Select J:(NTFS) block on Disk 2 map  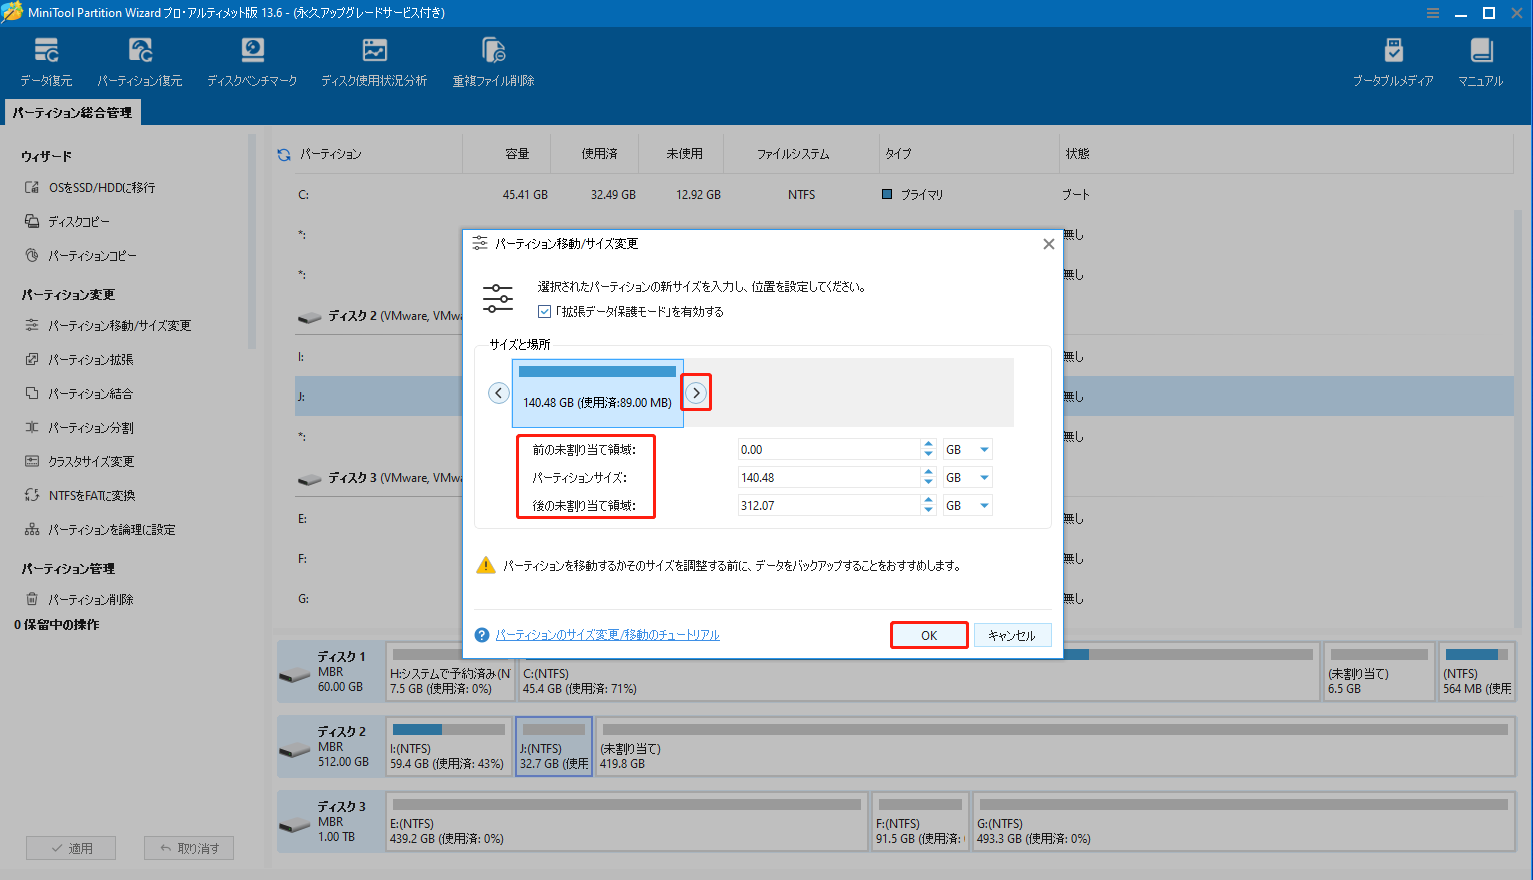tap(554, 747)
